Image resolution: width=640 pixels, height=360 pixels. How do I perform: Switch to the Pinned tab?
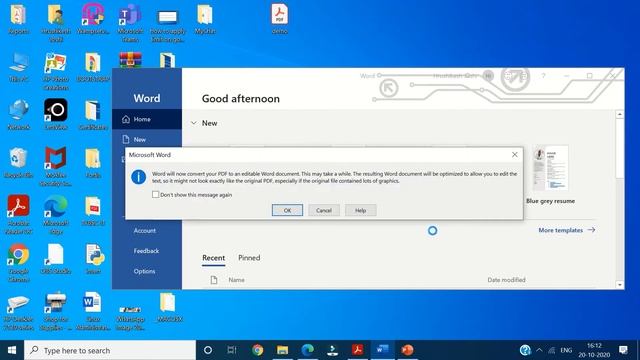tap(249, 258)
